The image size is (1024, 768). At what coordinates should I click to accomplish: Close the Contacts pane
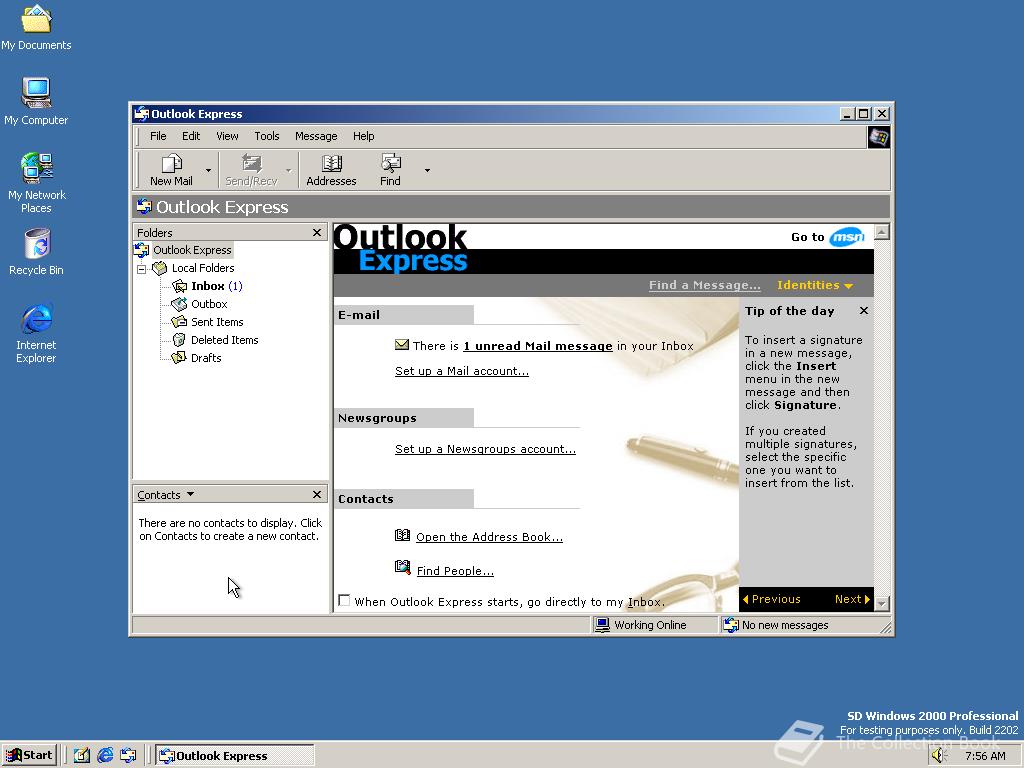click(317, 494)
